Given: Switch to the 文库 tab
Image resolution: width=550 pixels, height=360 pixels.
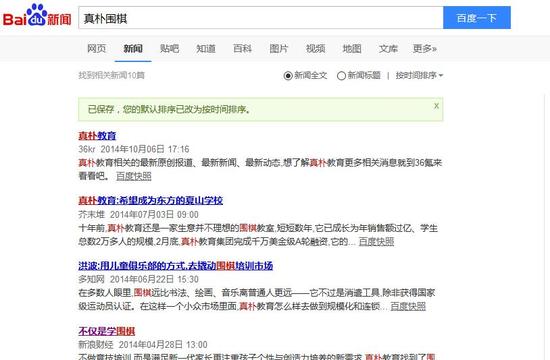Looking at the screenshot, I should pyautogui.click(x=388, y=48).
